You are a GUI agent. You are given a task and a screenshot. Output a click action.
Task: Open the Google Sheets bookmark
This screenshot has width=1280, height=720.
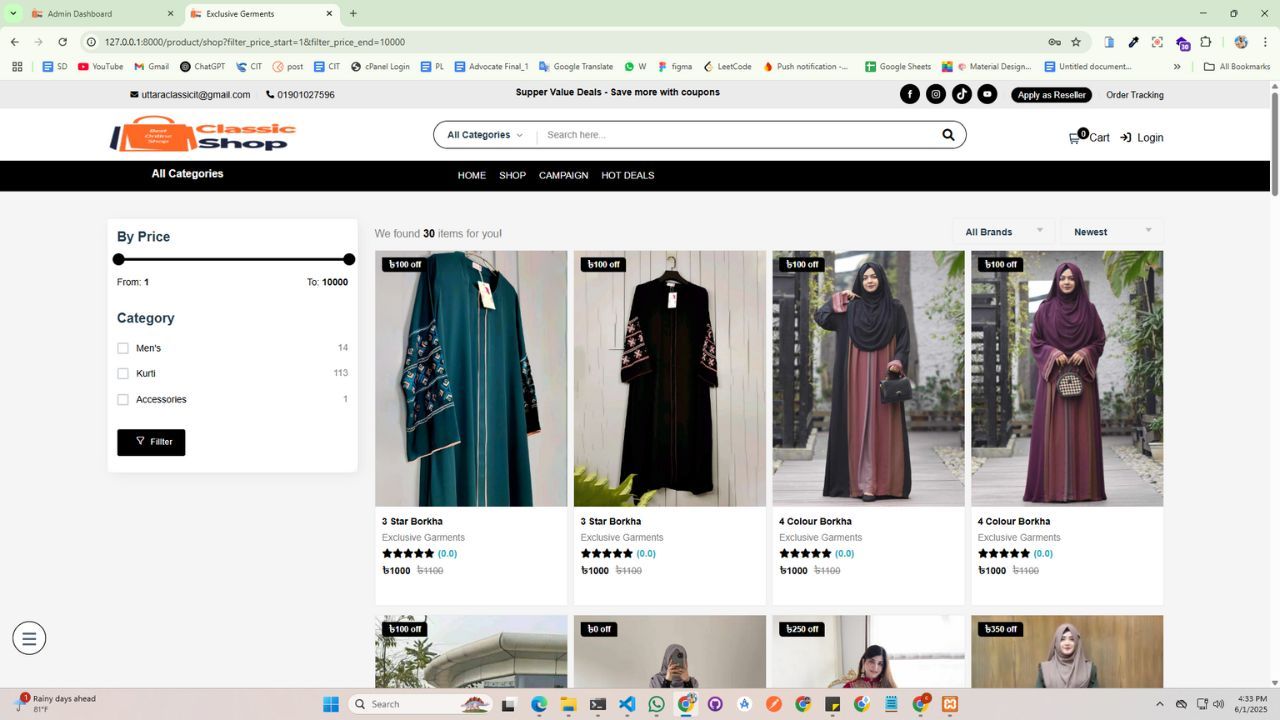[x=898, y=67]
